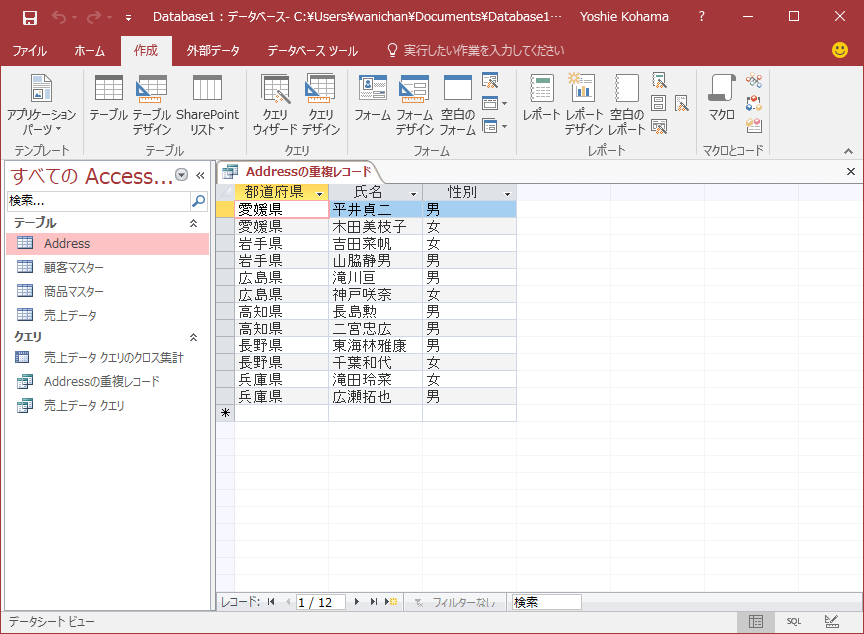Click the マクロ icon
The height and width of the screenshot is (634, 864).
click(722, 98)
